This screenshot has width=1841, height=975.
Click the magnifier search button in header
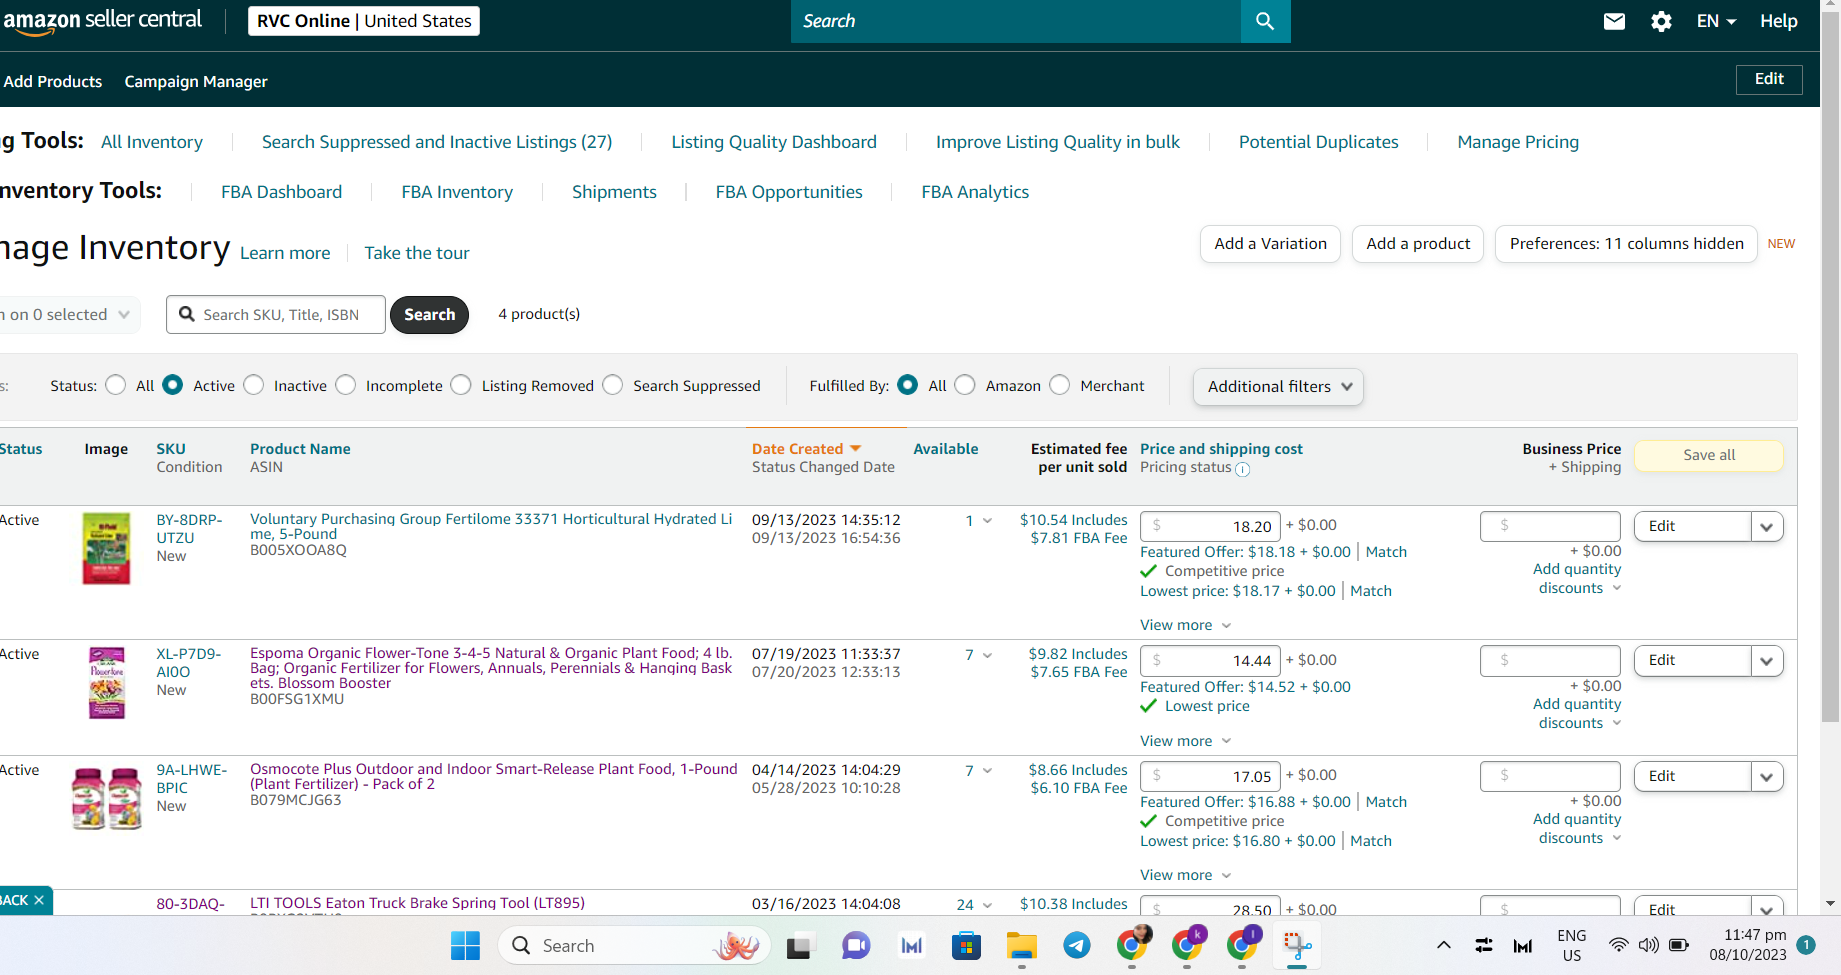1265,21
